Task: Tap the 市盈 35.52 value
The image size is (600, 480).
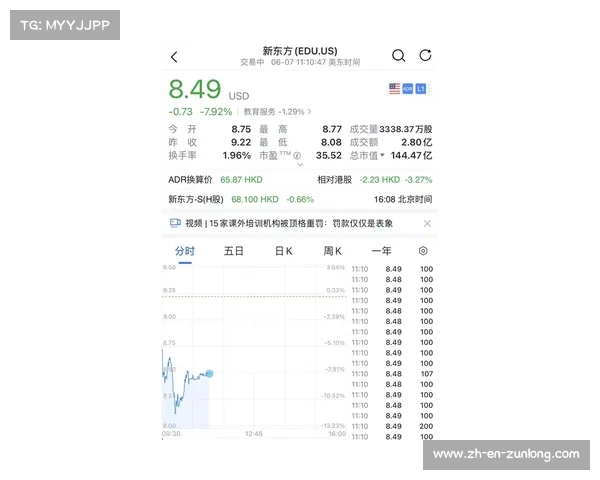Action: [329, 155]
